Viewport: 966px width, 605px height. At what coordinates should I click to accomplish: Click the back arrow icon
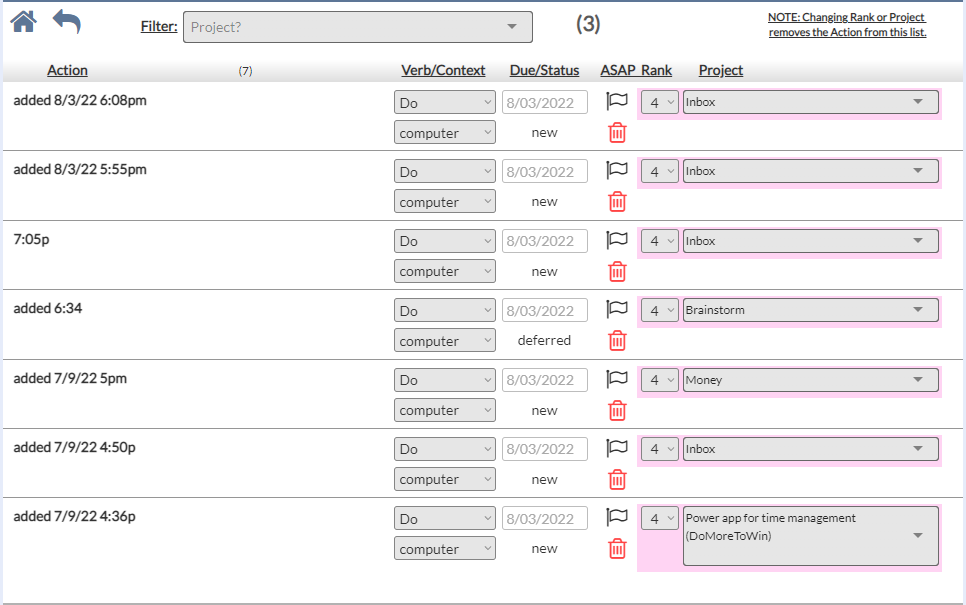[x=67, y=21]
